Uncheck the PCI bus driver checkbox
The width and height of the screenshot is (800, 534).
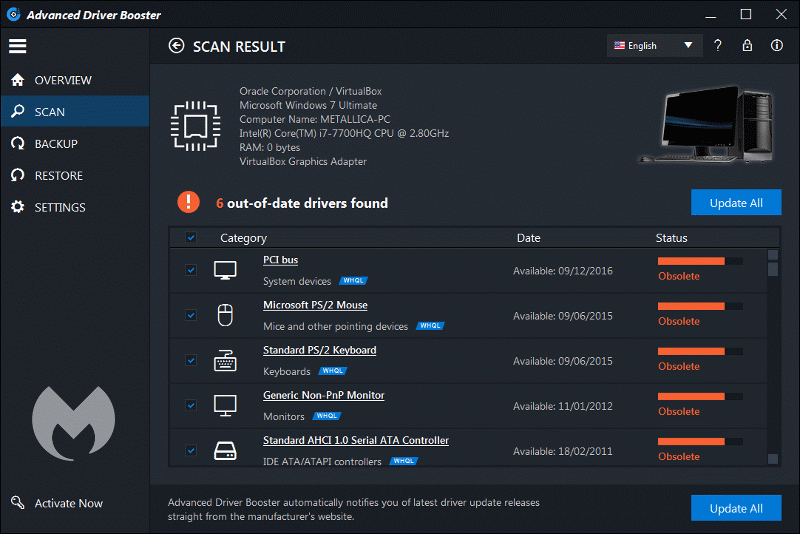tap(191, 270)
